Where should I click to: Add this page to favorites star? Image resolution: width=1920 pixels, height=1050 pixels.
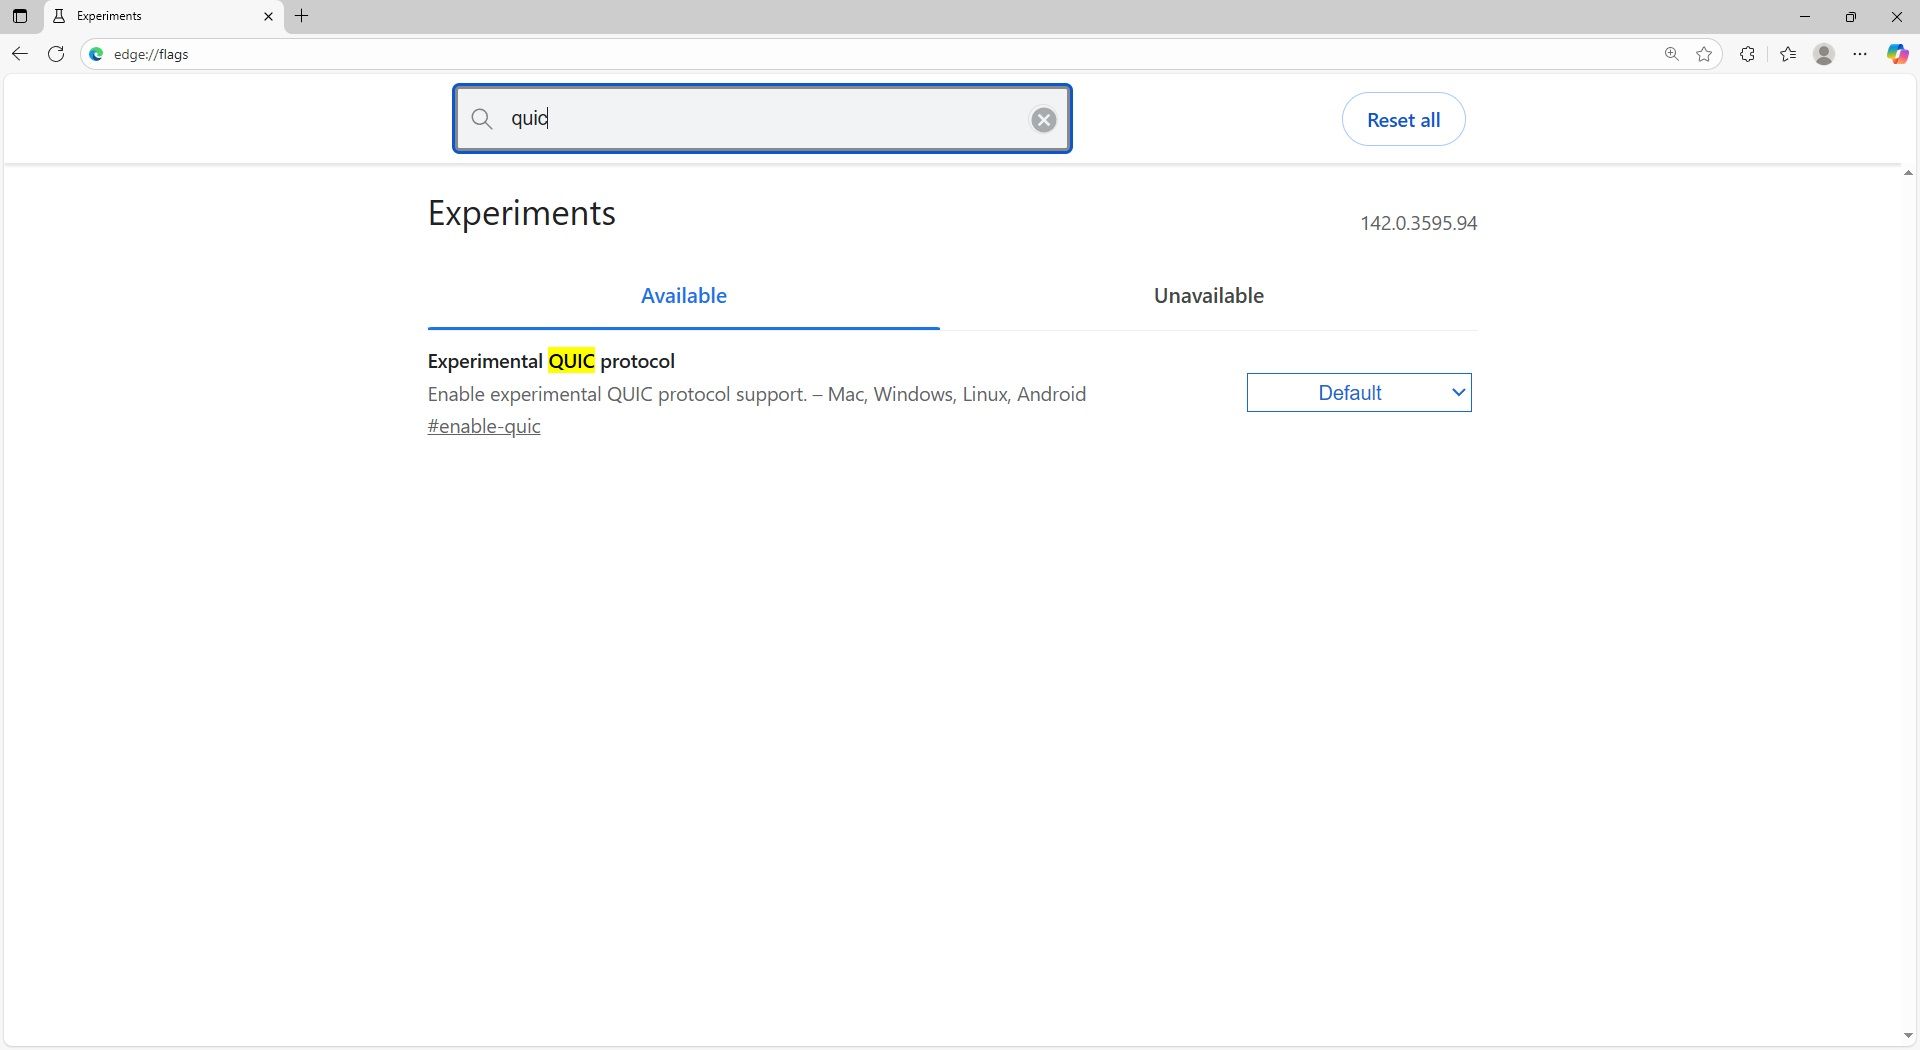click(1704, 54)
